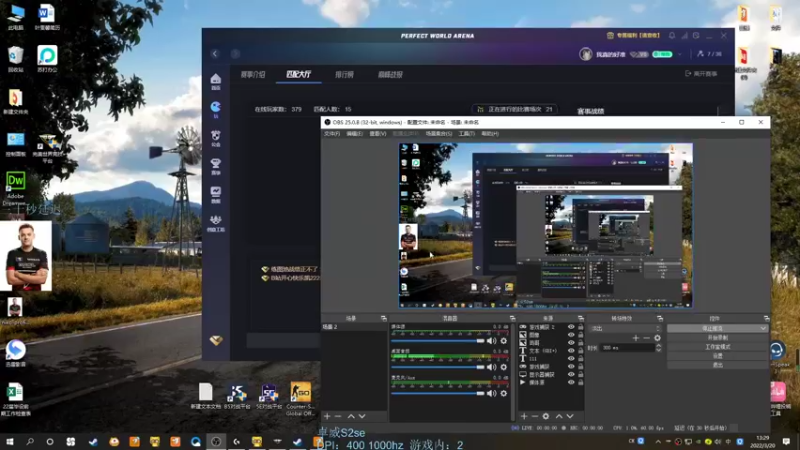This screenshot has width=800, height=450.
Task: Click 工作室模式 studio mode button
Action: tap(717, 347)
